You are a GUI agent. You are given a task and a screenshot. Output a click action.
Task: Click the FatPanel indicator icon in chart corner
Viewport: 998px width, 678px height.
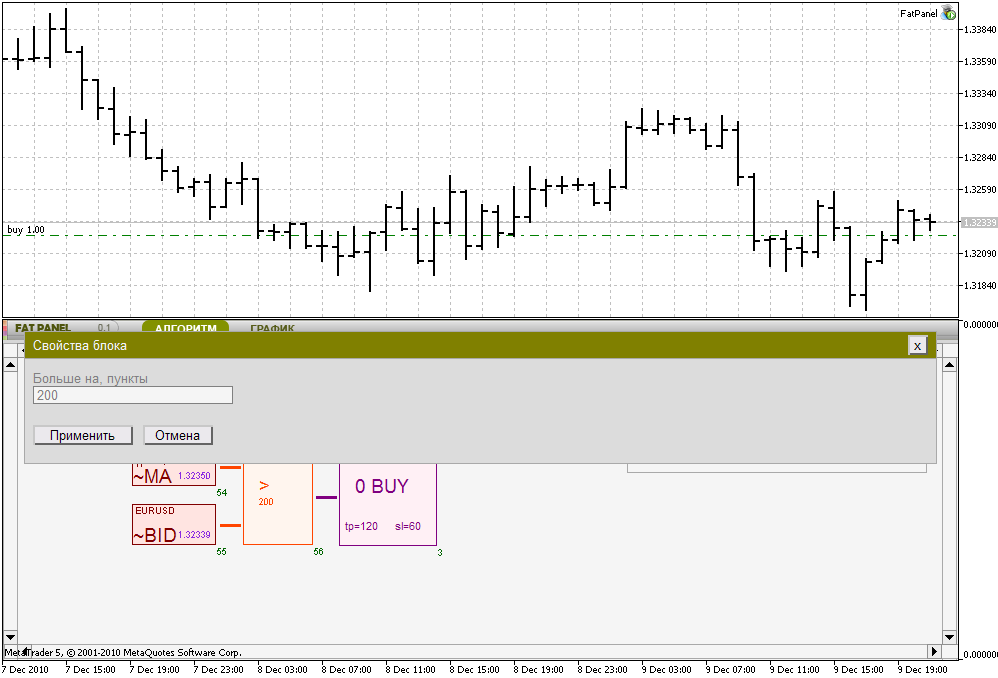click(948, 13)
